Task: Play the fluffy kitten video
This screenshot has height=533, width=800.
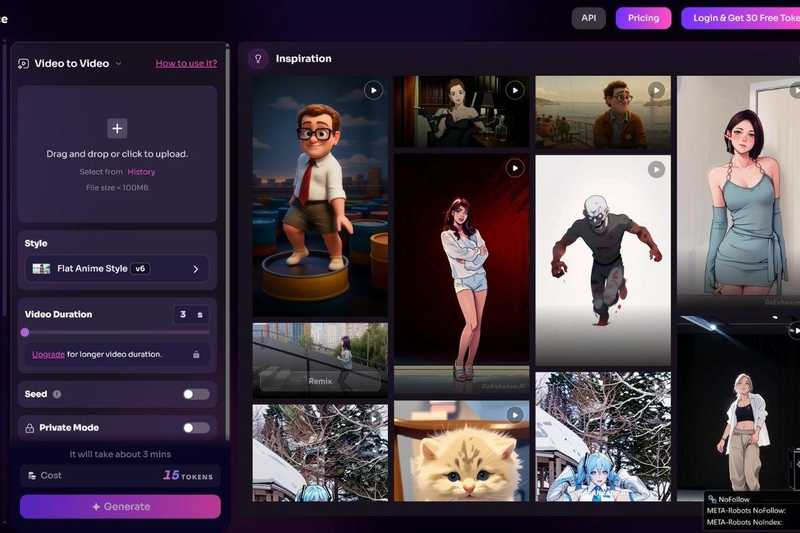Action: click(x=515, y=415)
